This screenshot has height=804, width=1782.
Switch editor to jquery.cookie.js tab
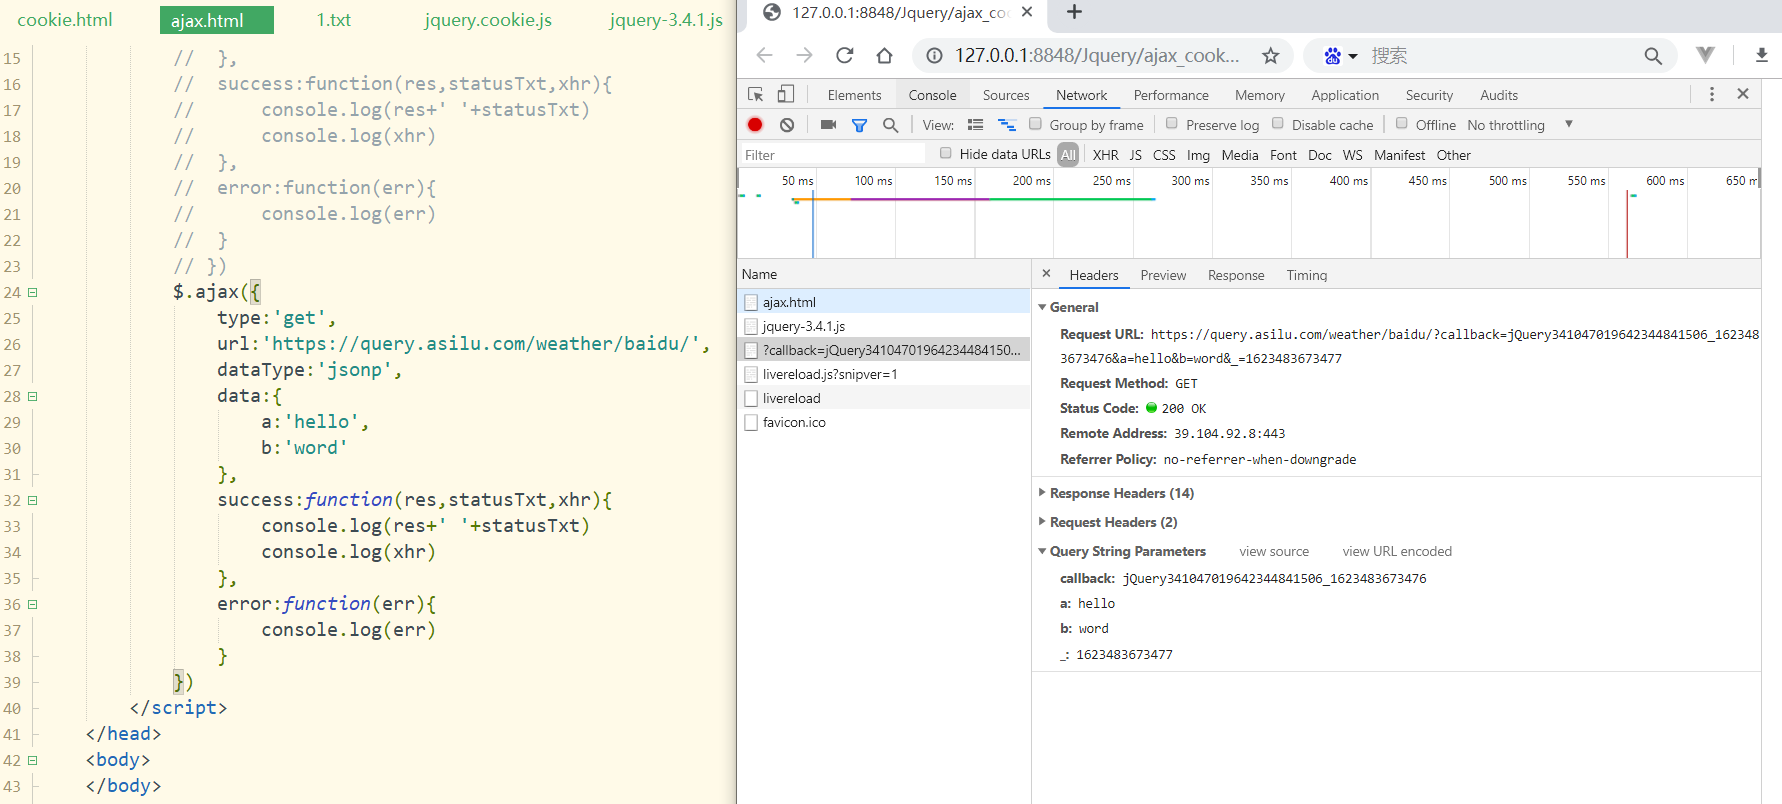[x=488, y=20]
